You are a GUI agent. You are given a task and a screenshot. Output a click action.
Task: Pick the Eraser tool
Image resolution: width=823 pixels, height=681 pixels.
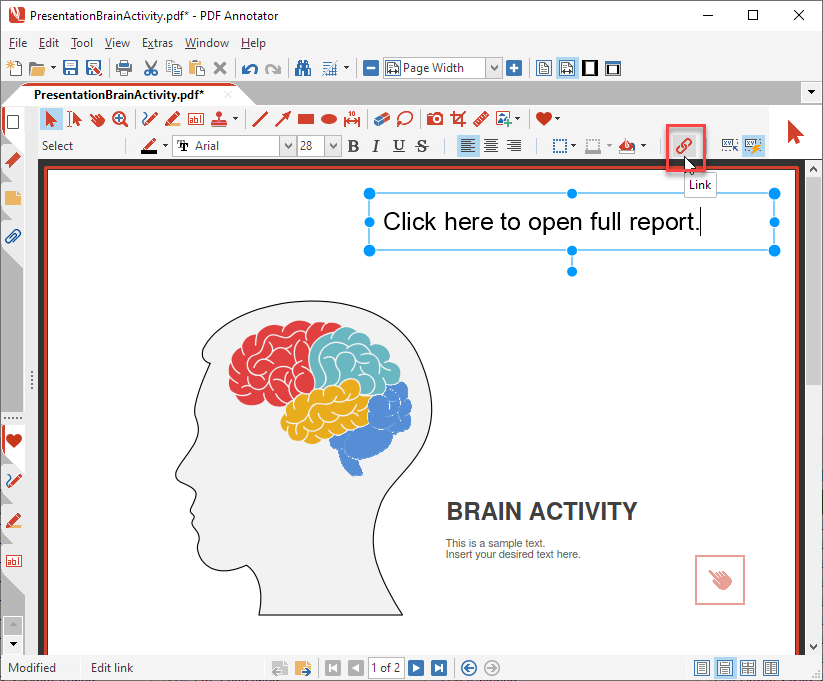[381, 118]
